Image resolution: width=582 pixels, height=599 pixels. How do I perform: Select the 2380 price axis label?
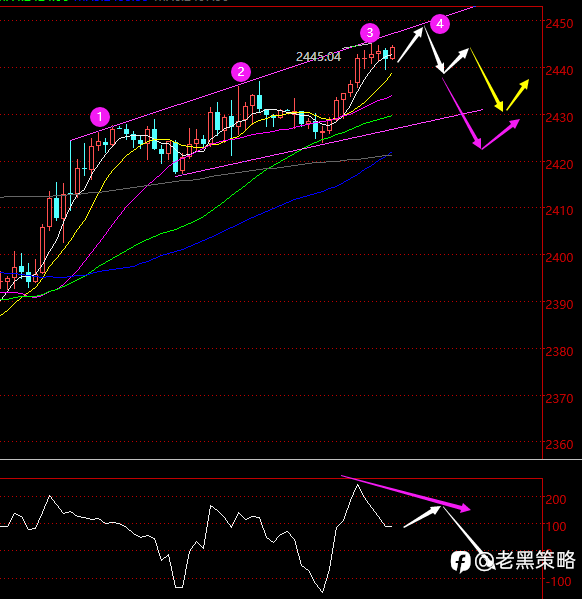[559, 351]
